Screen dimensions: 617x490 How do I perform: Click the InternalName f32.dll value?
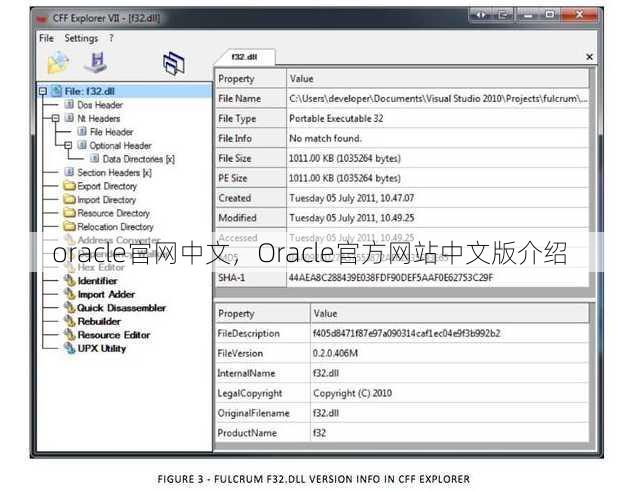click(x=326, y=373)
